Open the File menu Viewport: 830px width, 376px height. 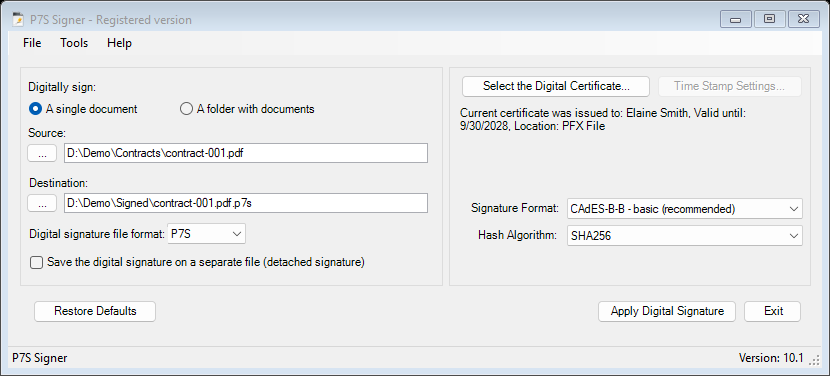pyautogui.click(x=32, y=43)
